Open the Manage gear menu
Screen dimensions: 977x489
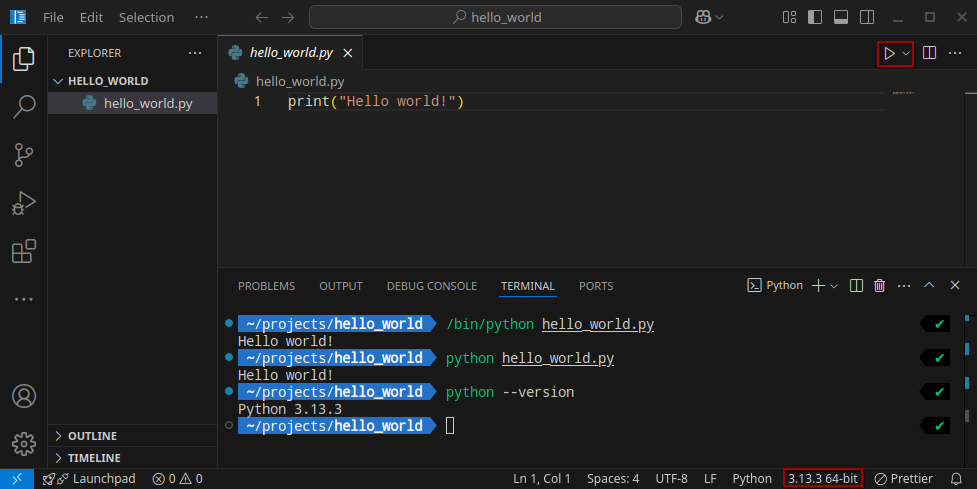tap(24, 444)
